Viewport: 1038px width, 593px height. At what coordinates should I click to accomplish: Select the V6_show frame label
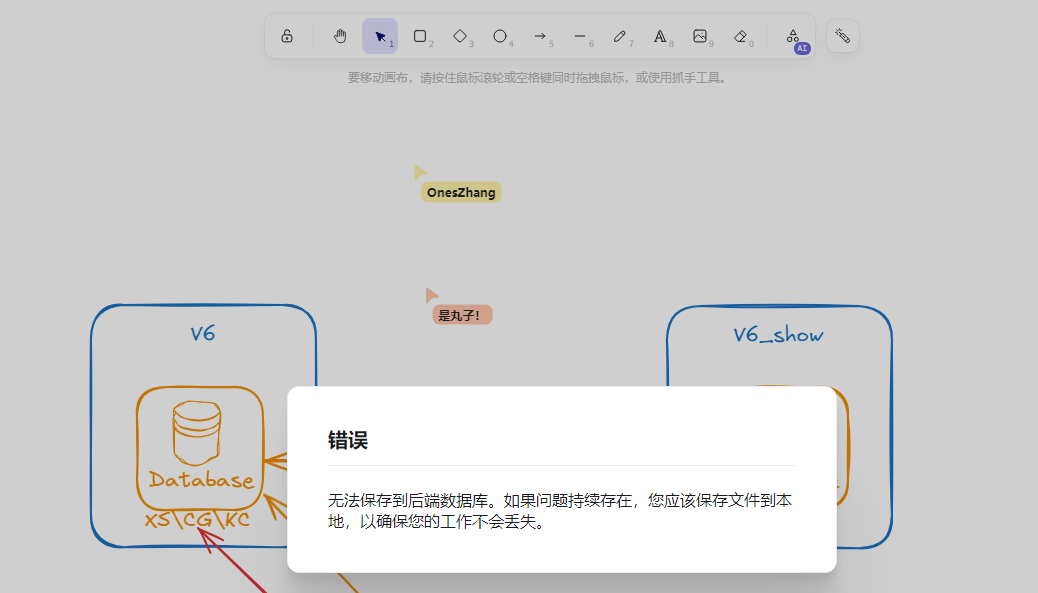pyautogui.click(x=778, y=335)
